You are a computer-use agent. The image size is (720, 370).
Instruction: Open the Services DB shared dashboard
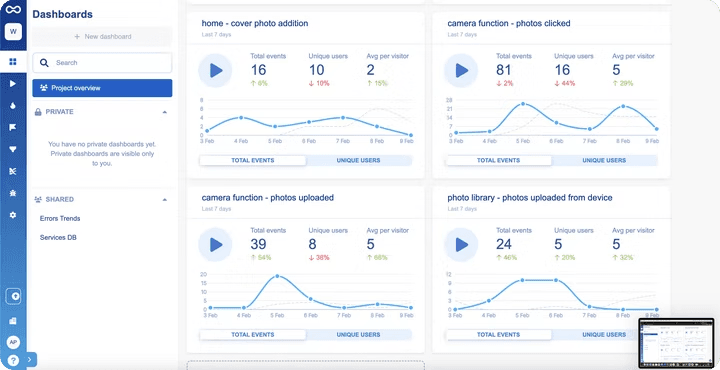pos(58,238)
